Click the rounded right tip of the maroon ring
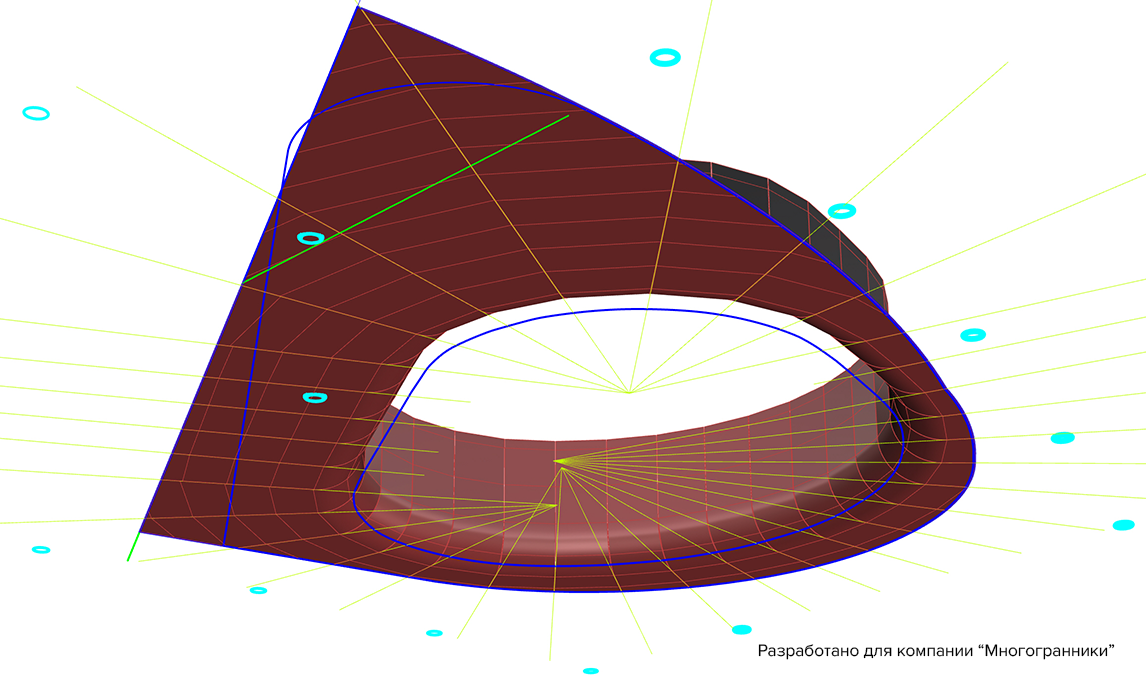The image size is (1146, 680). tap(966, 450)
